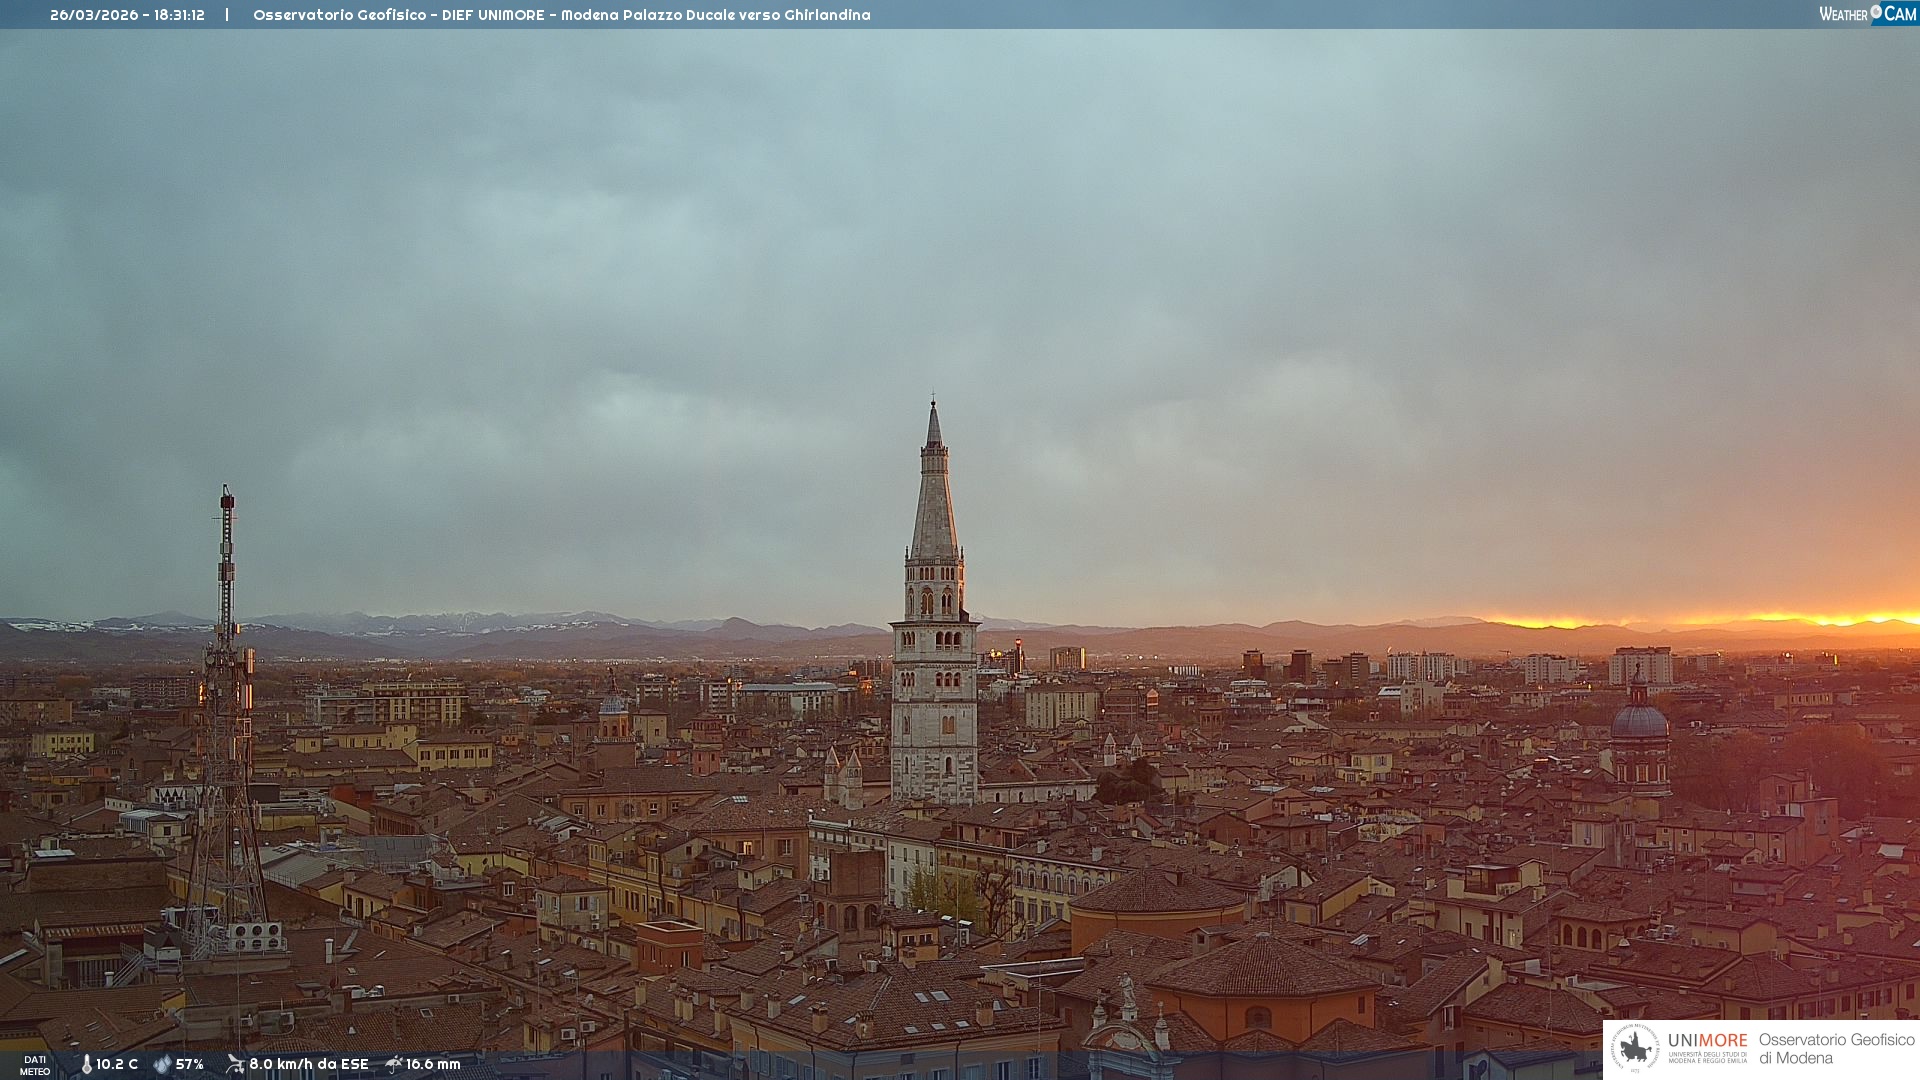1920x1080 pixels.
Task: Click the 8.0 km/h da ESE wind reading
Action: click(308, 1065)
